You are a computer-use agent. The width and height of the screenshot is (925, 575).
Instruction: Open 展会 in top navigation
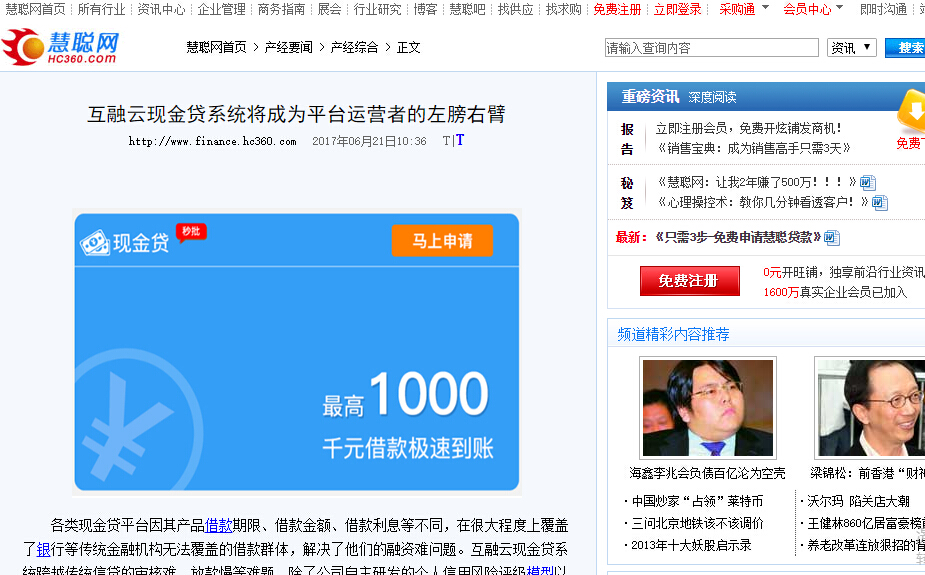pos(329,9)
